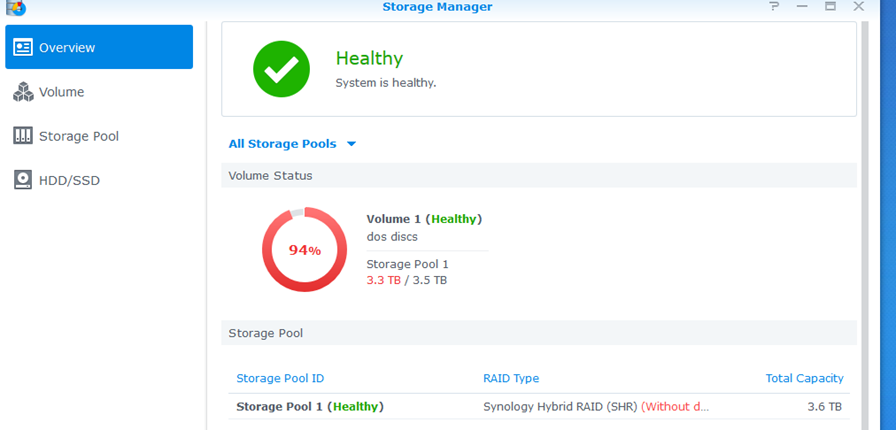Image resolution: width=896 pixels, height=430 pixels.
Task: Click the red 'Without d...' warning text
Action: click(x=675, y=407)
